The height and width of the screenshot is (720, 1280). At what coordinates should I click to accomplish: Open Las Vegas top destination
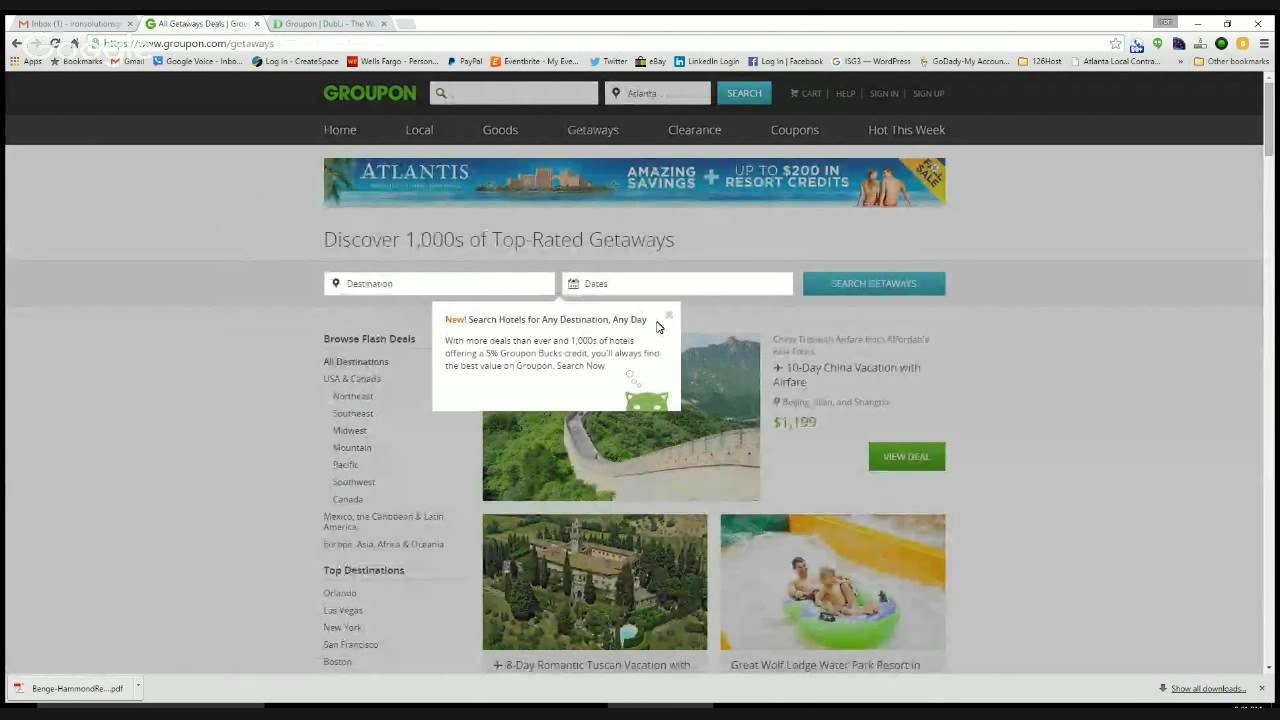343,610
